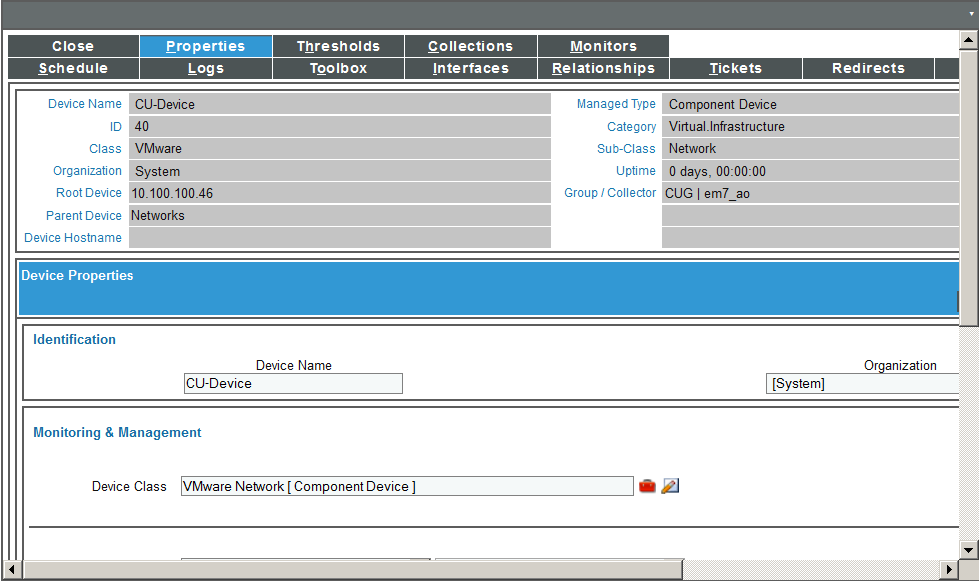979x581 pixels.
Task: Click the red toolbox icon beside Device Class
Action: [647, 486]
